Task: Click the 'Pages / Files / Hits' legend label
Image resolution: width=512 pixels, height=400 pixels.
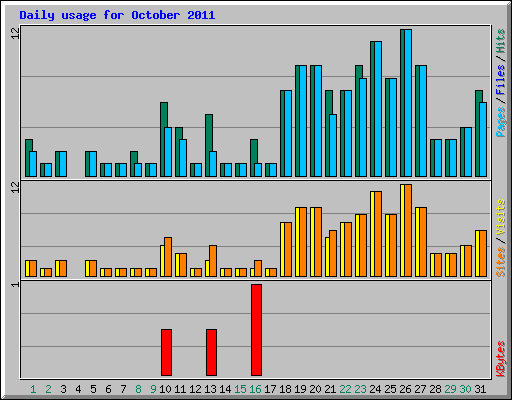Action: (x=501, y=83)
